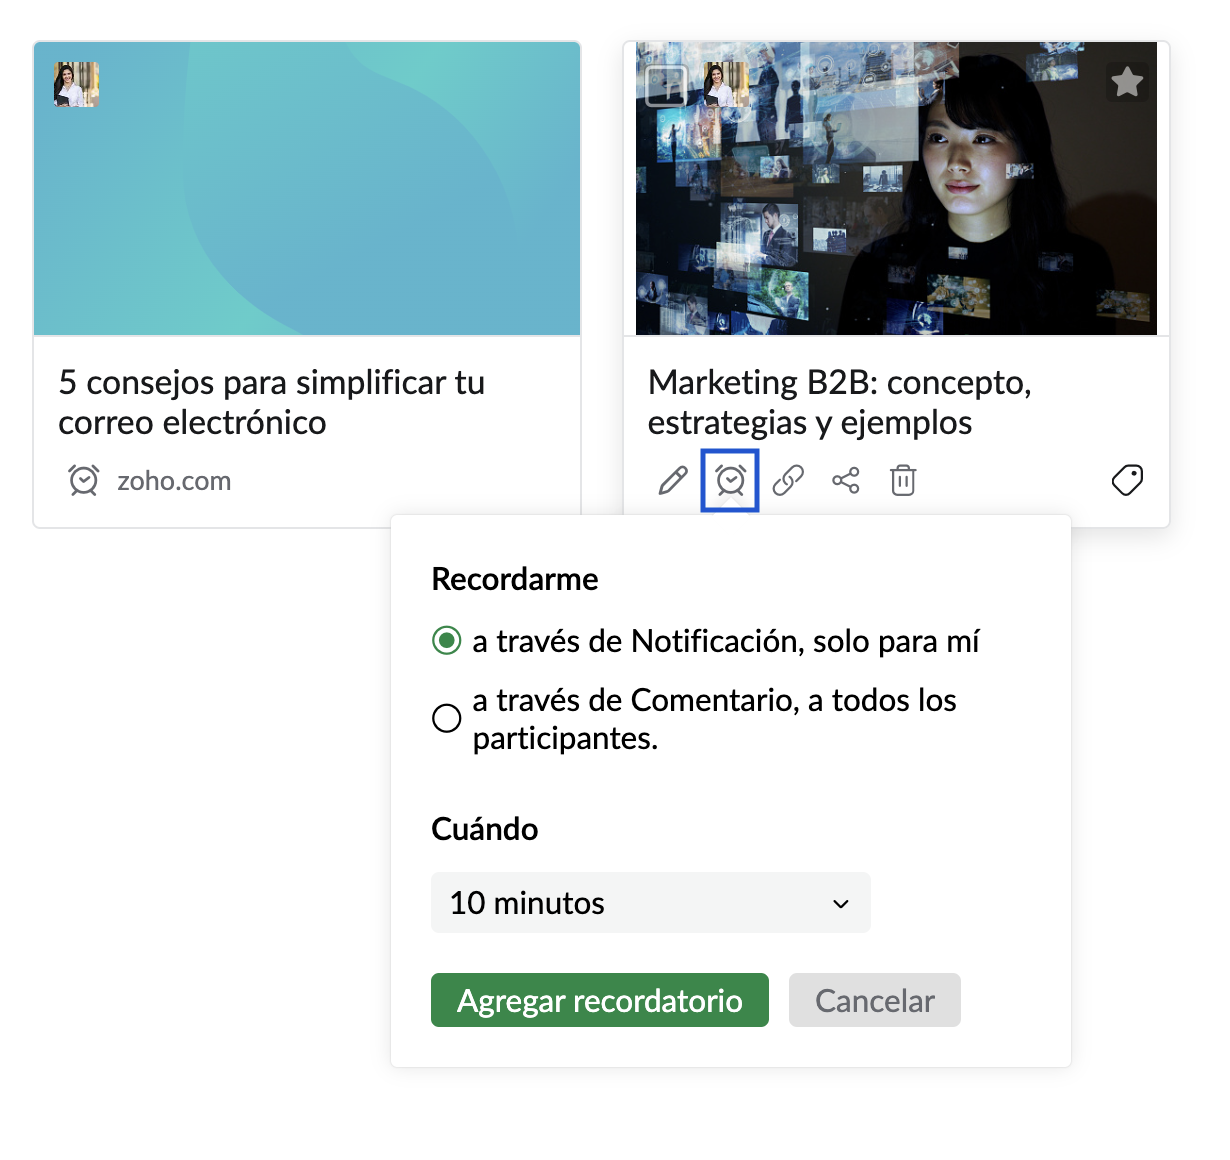1230x1160 pixels.
Task: Select the checkbox icon on the Marketing image
Action: [666, 86]
